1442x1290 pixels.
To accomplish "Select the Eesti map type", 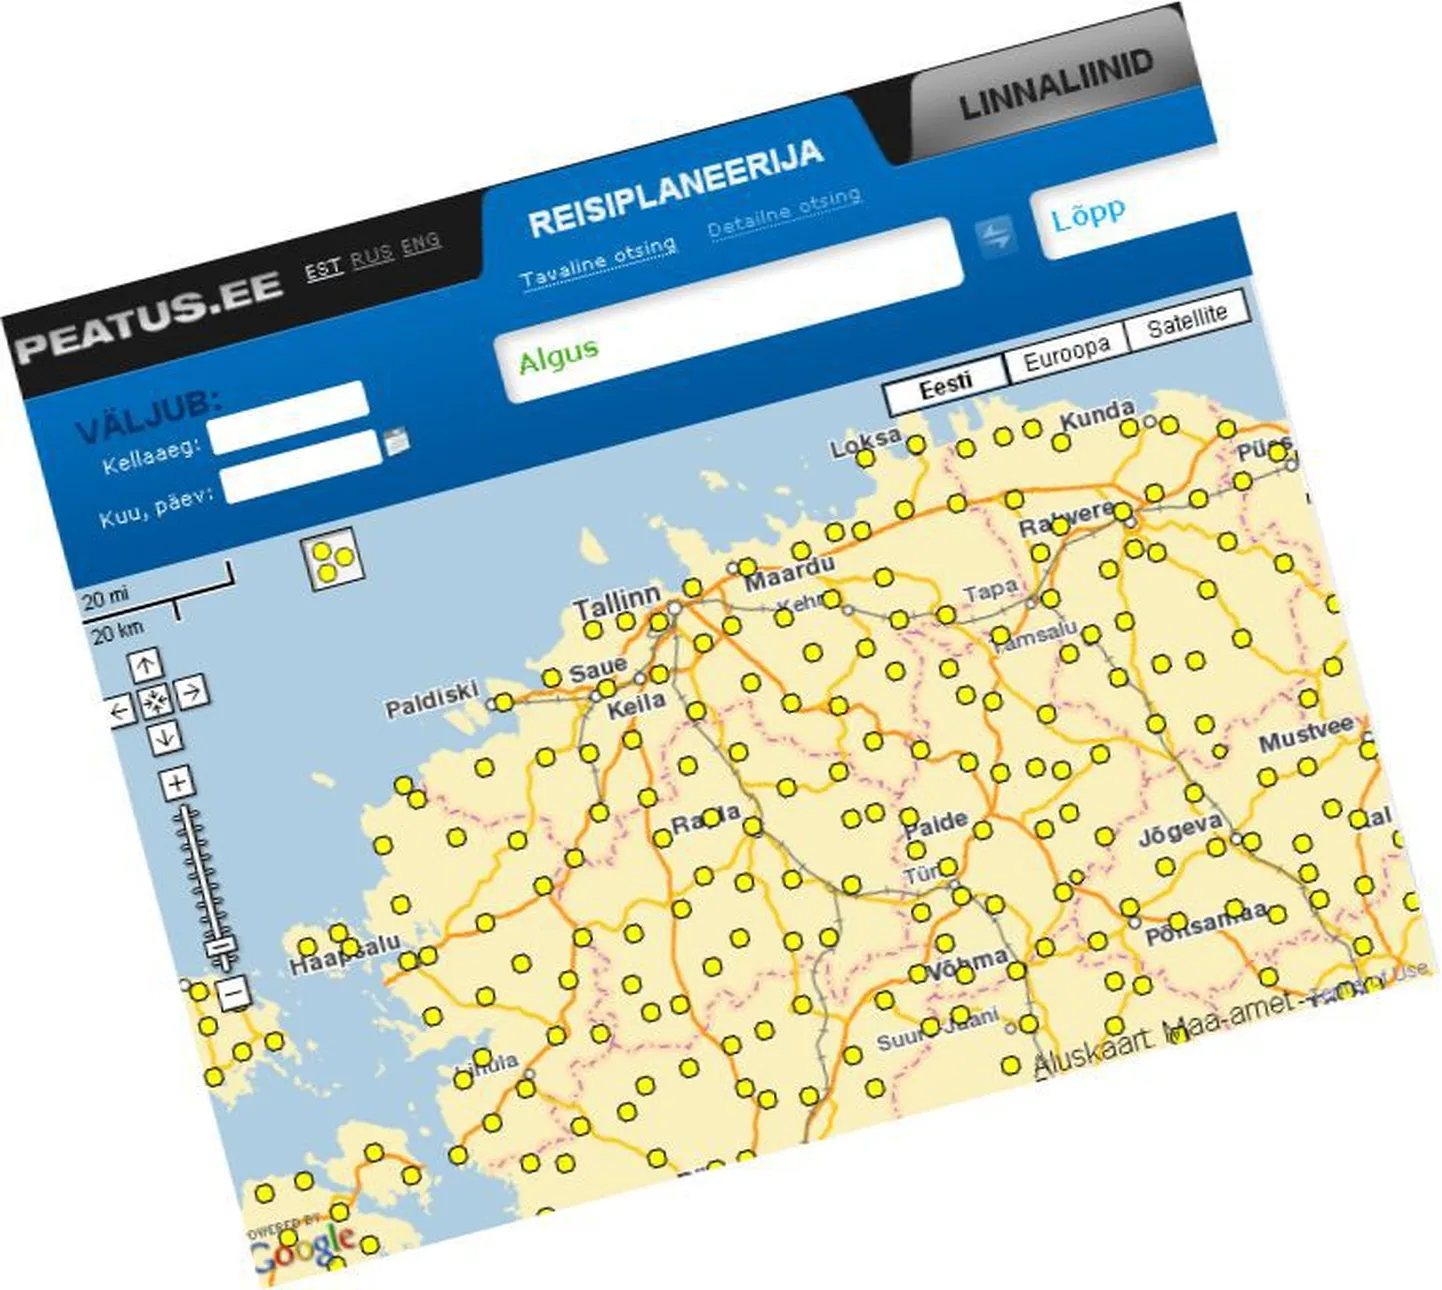I will [945, 385].
